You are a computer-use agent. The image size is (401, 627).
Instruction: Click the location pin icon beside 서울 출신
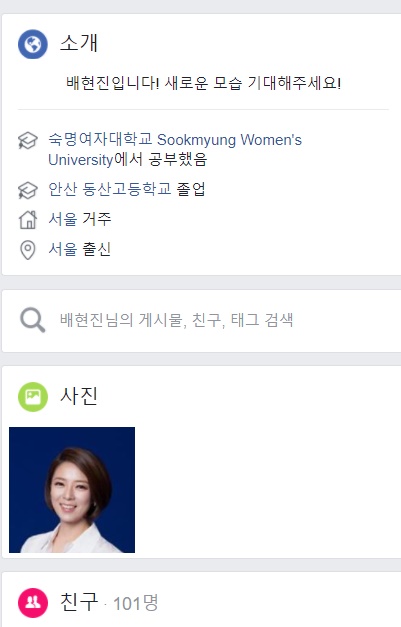click(x=28, y=250)
